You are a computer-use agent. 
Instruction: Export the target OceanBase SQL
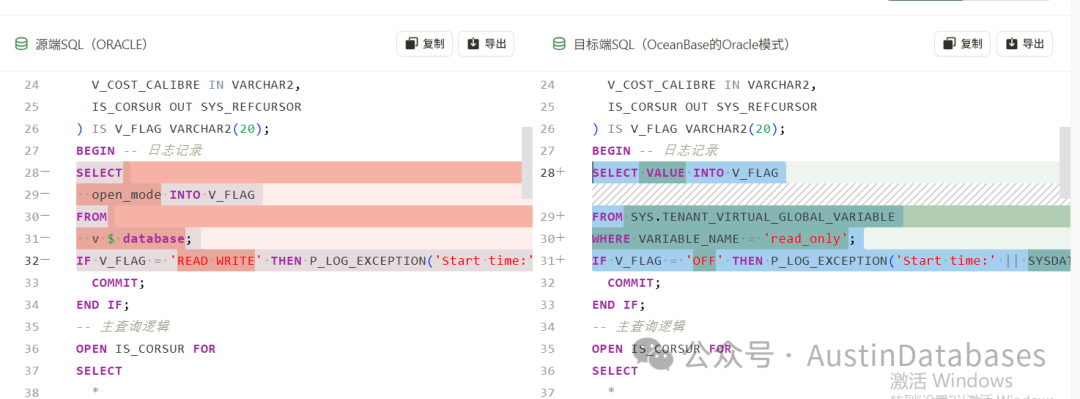point(1025,43)
